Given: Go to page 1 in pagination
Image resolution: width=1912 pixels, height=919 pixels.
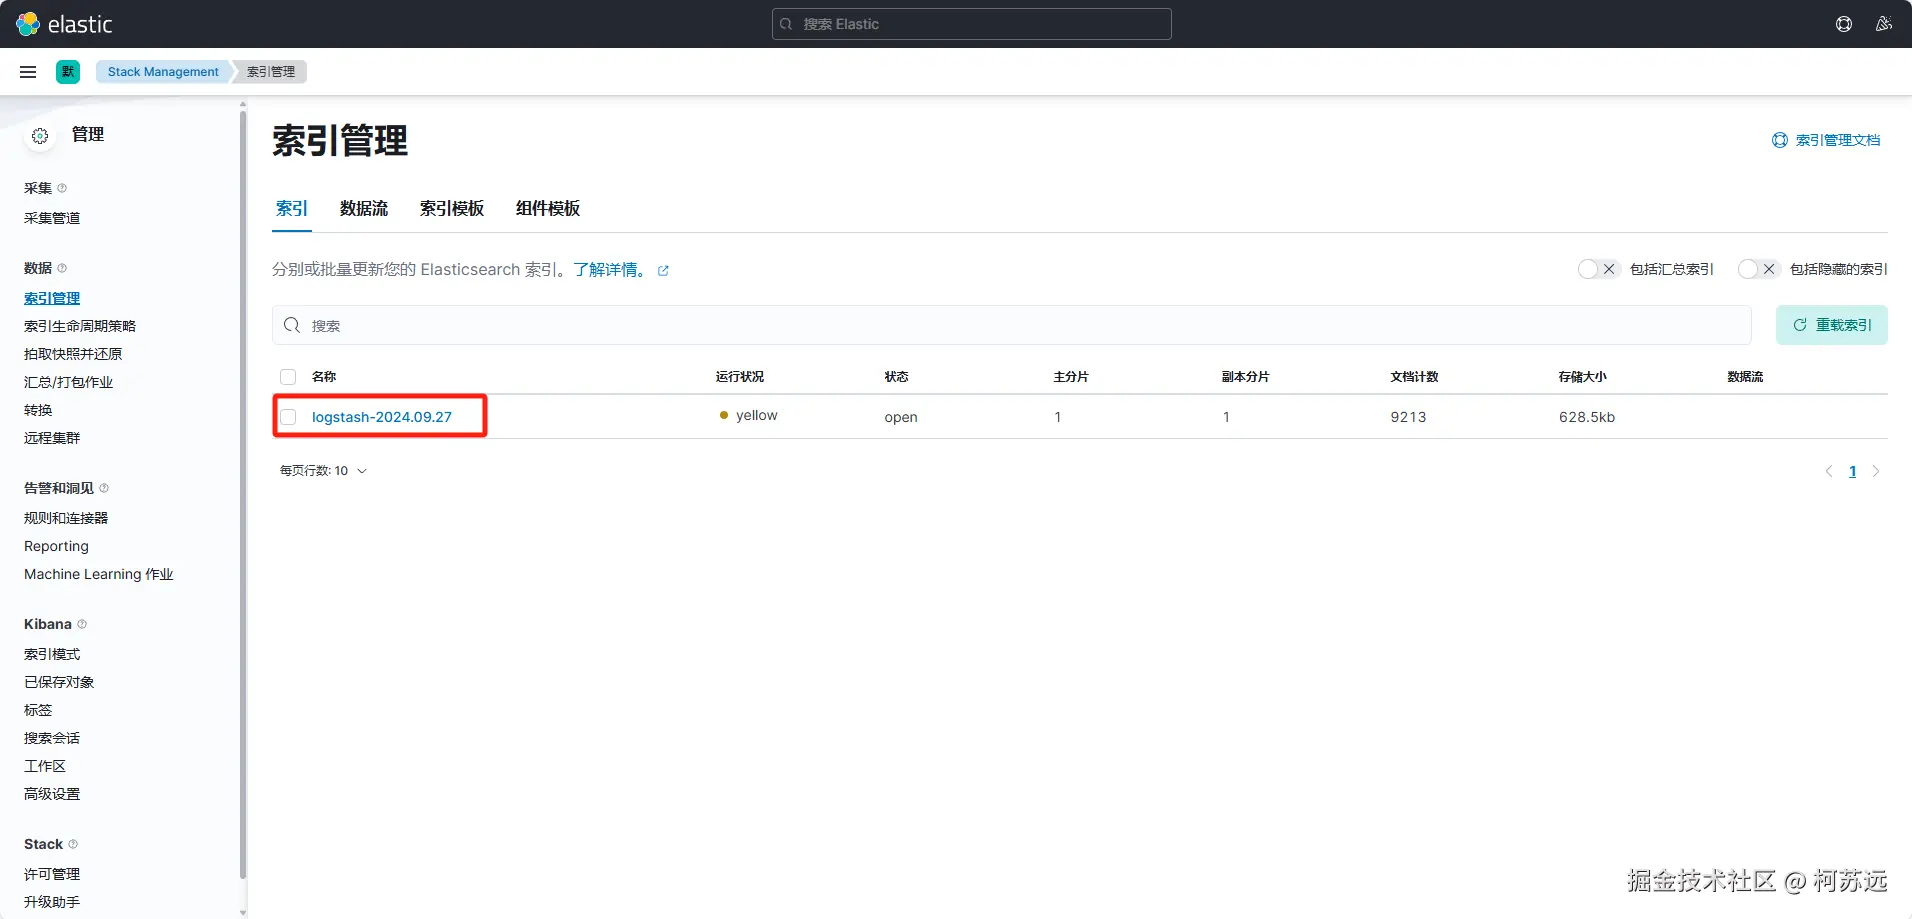Looking at the screenshot, I should tap(1852, 471).
